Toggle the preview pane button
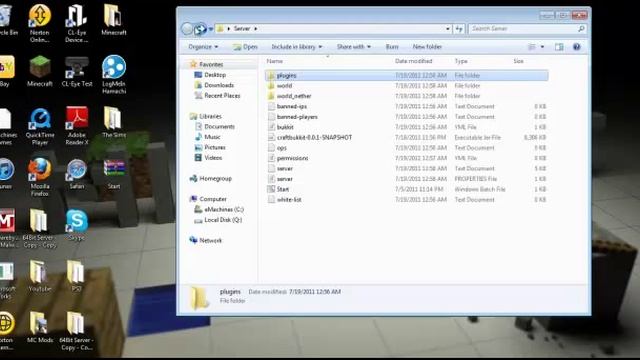The height and width of the screenshot is (360, 640). pos(559,47)
